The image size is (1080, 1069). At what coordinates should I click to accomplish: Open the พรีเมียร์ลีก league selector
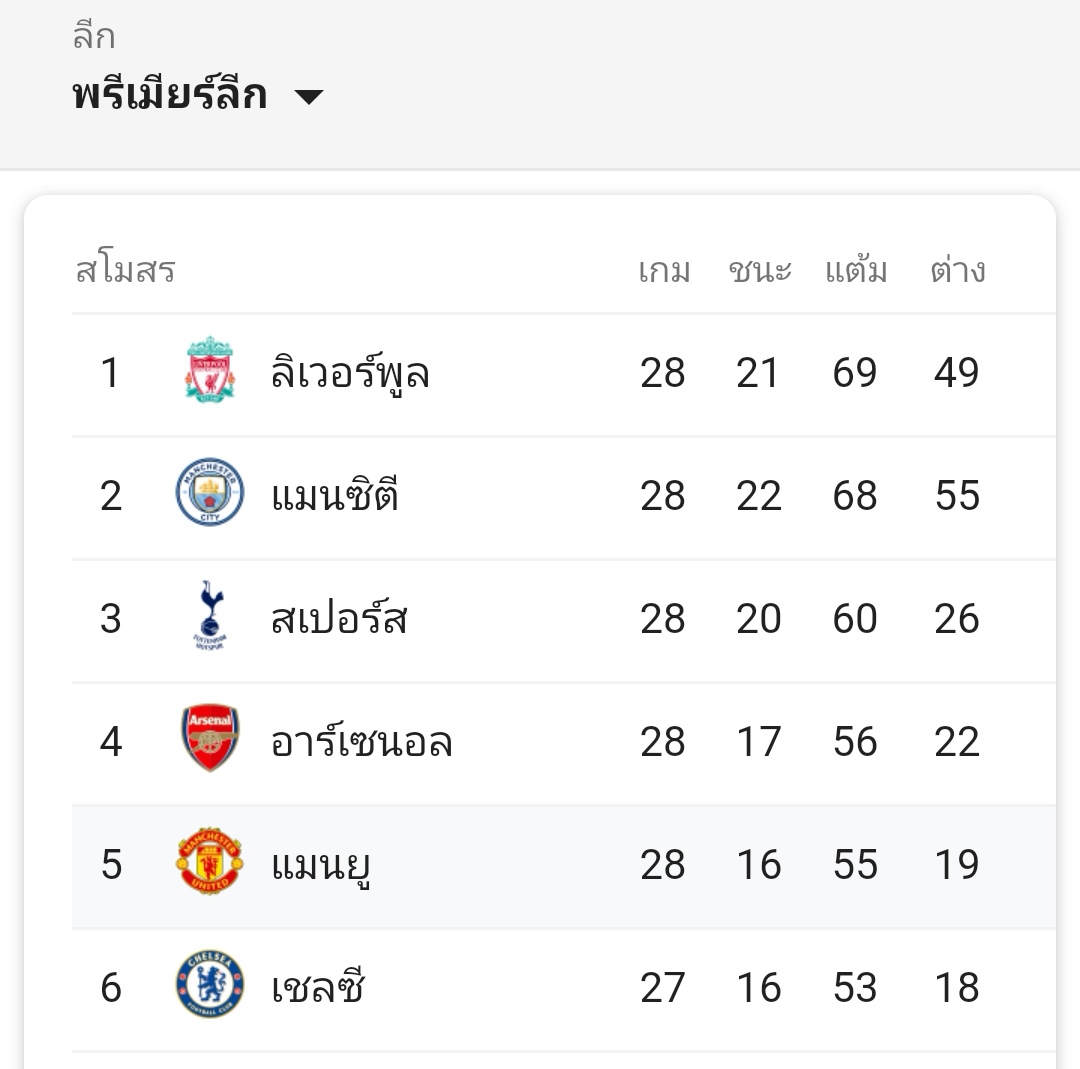coord(170,96)
